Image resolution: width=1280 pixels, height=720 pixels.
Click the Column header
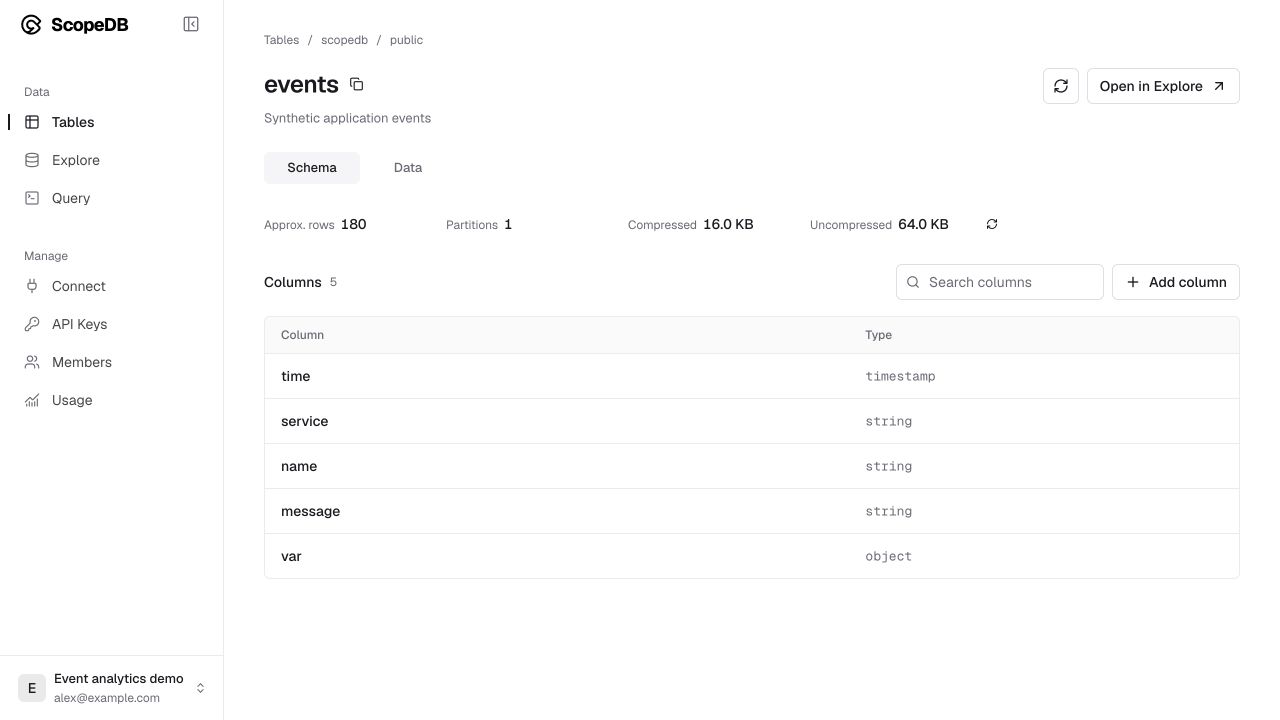302,335
